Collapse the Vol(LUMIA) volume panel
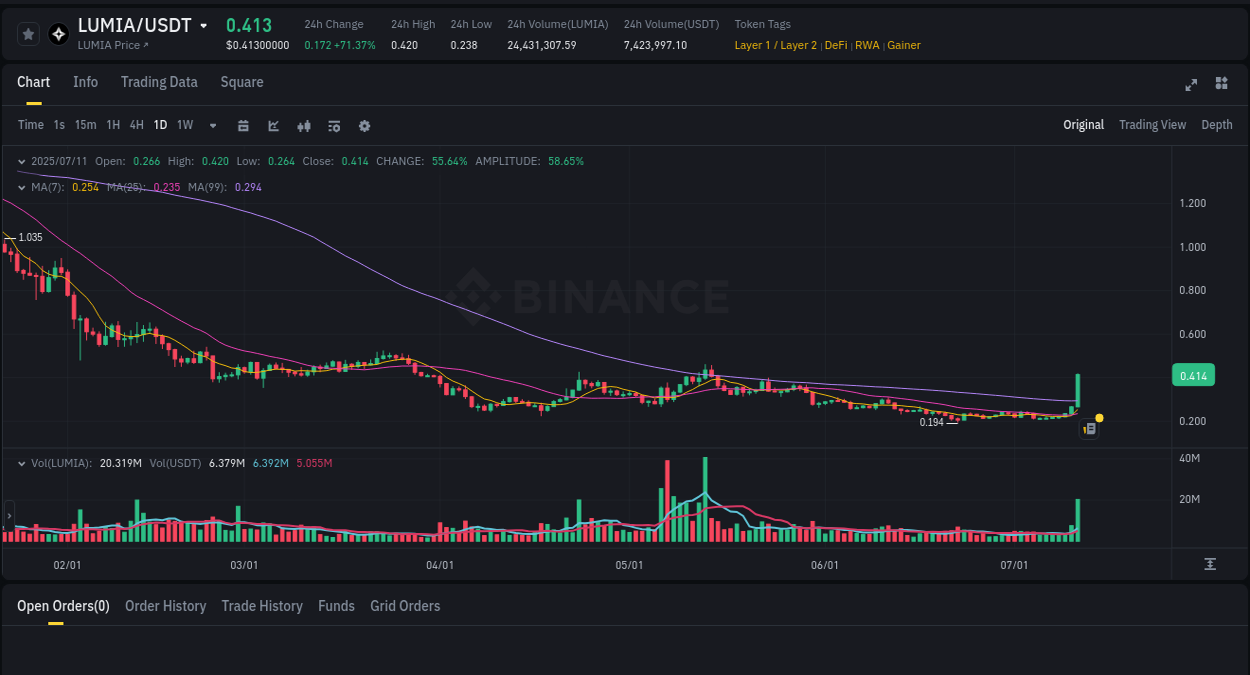Image resolution: width=1250 pixels, height=675 pixels. coord(21,463)
